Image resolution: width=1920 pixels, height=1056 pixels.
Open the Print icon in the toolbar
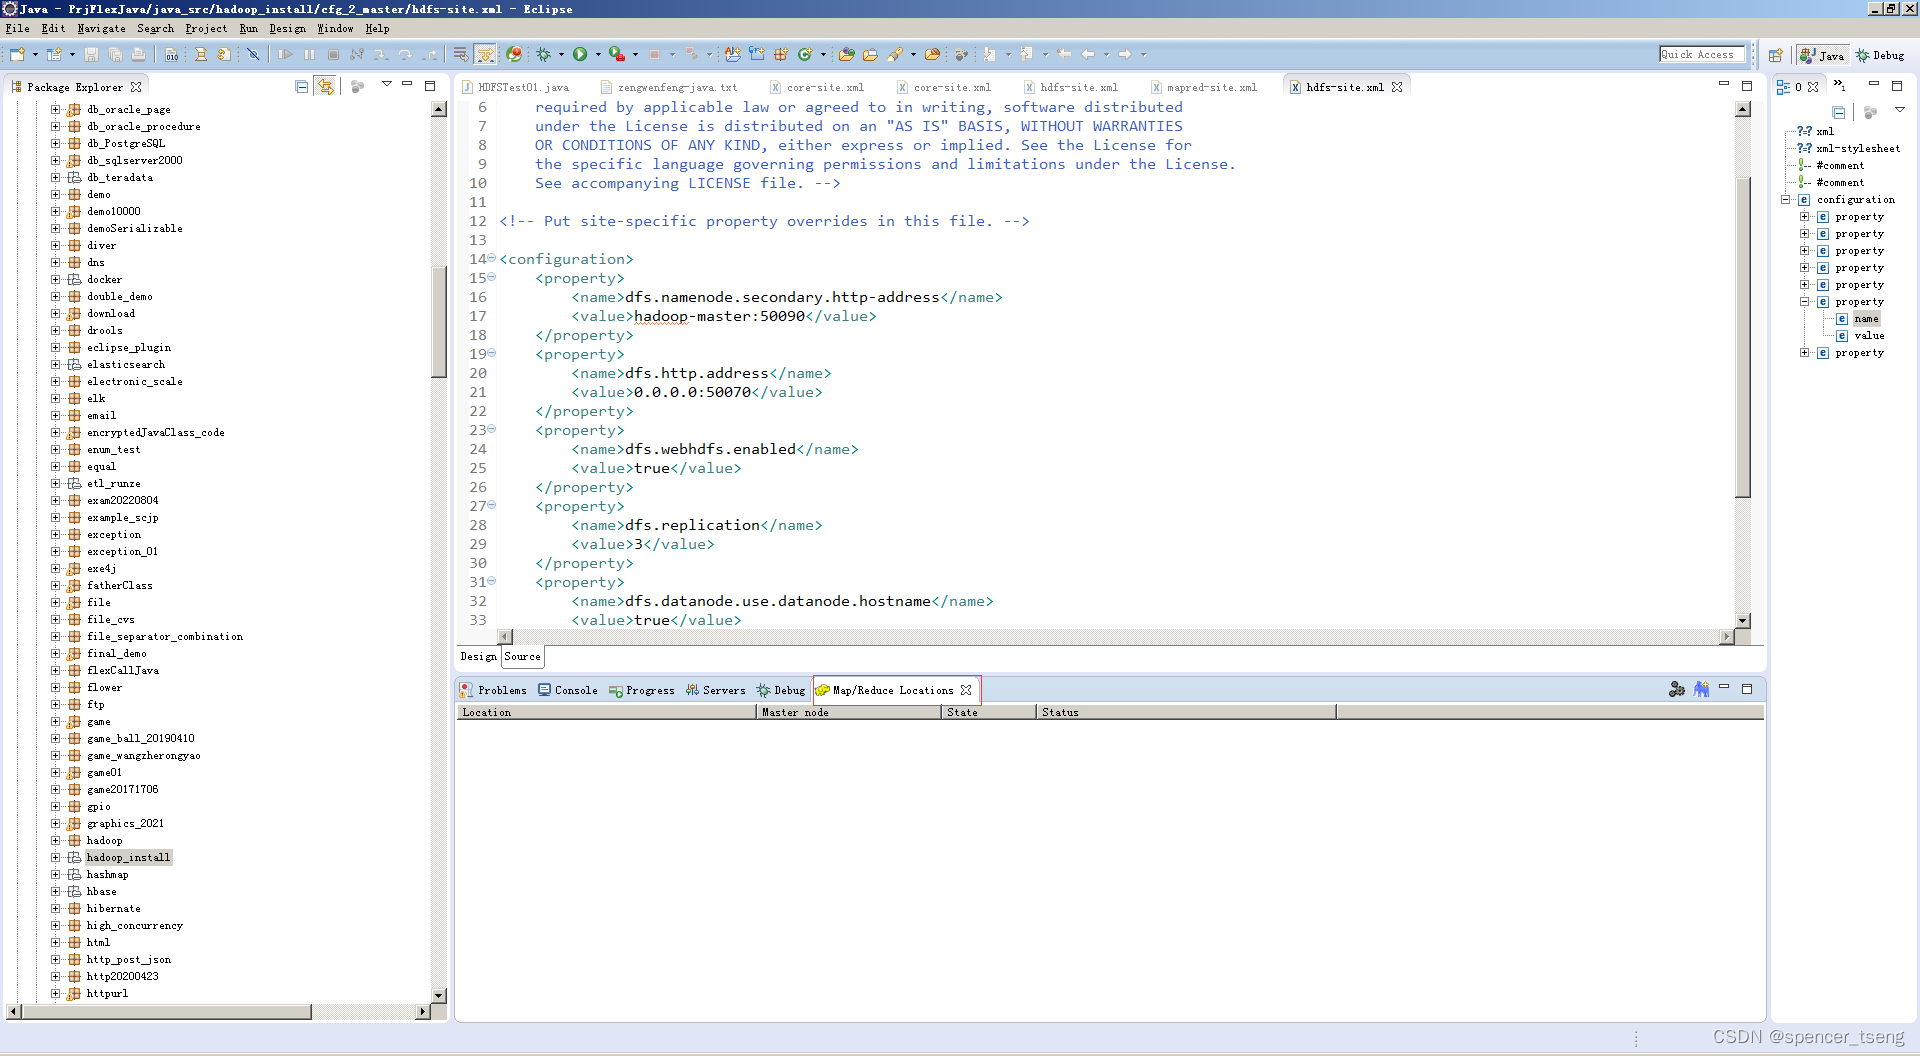pyautogui.click(x=139, y=54)
